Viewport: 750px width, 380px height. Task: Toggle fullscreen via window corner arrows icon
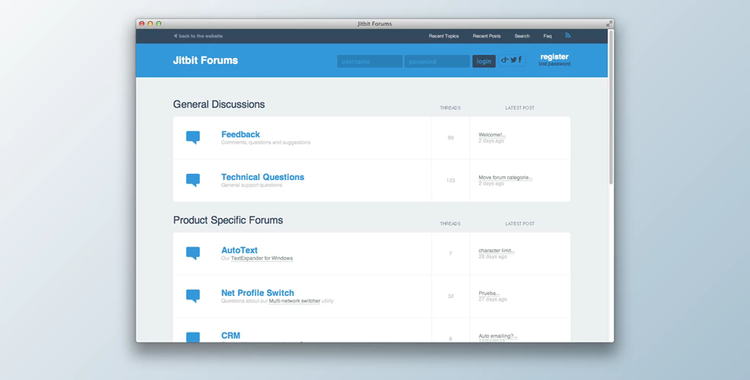tap(609, 23)
